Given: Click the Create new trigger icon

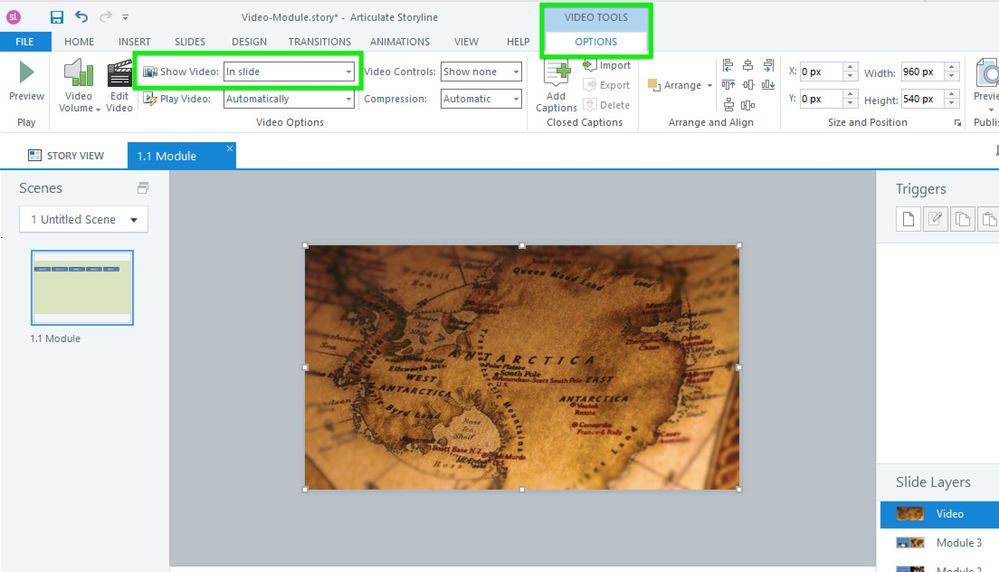Looking at the screenshot, I should (x=909, y=220).
